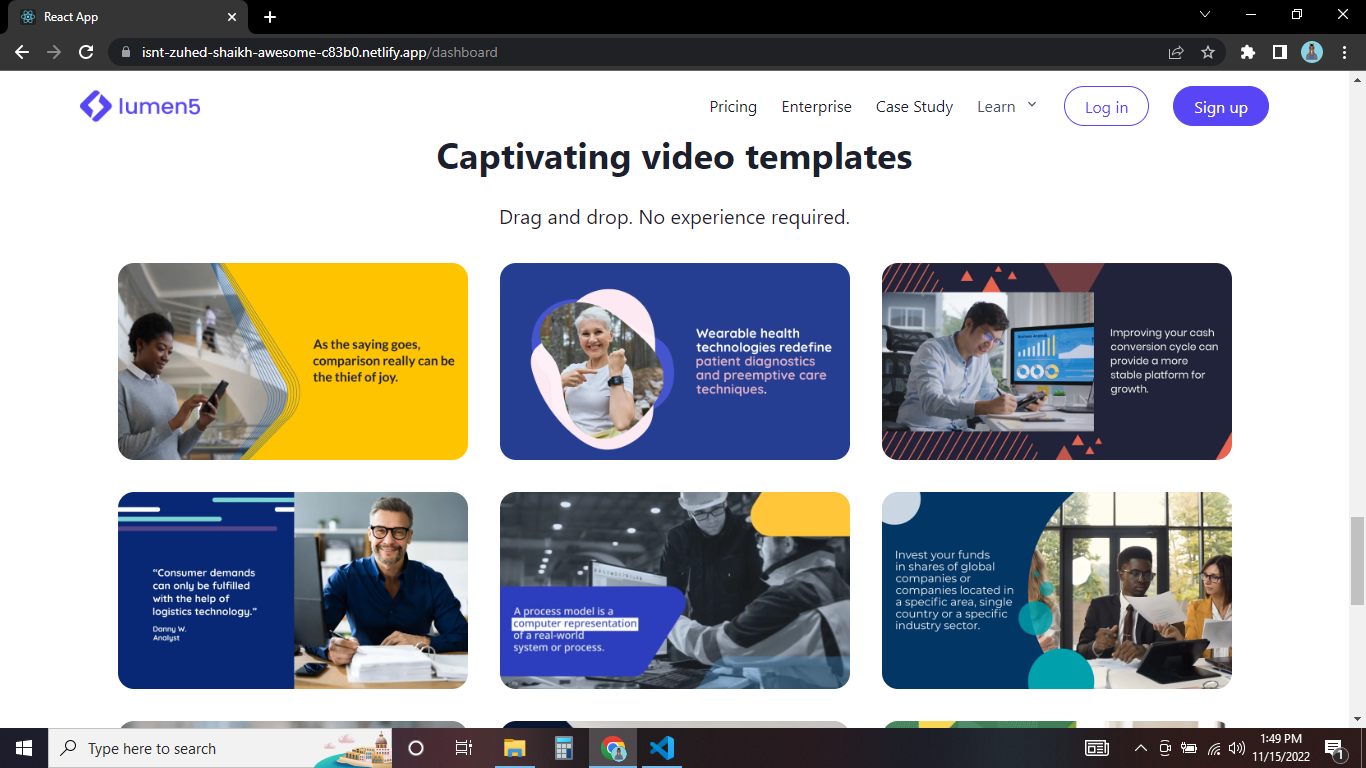The height and width of the screenshot is (768, 1366).
Task: Open the browser extensions puzzle icon
Action: click(x=1247, y=52)
